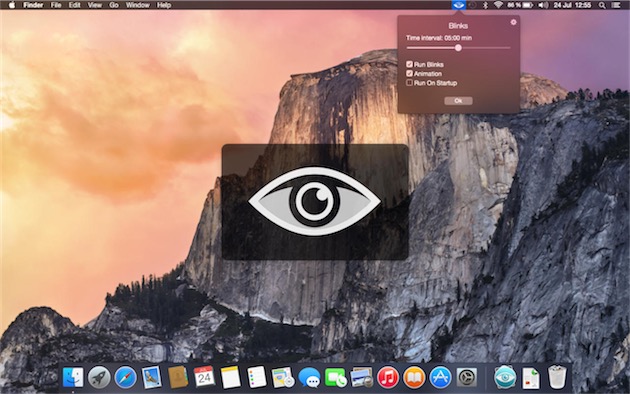This screenshot has width=630, height=394.
Task: Open the Spotlight search magnifier
Action: point(601,5)
